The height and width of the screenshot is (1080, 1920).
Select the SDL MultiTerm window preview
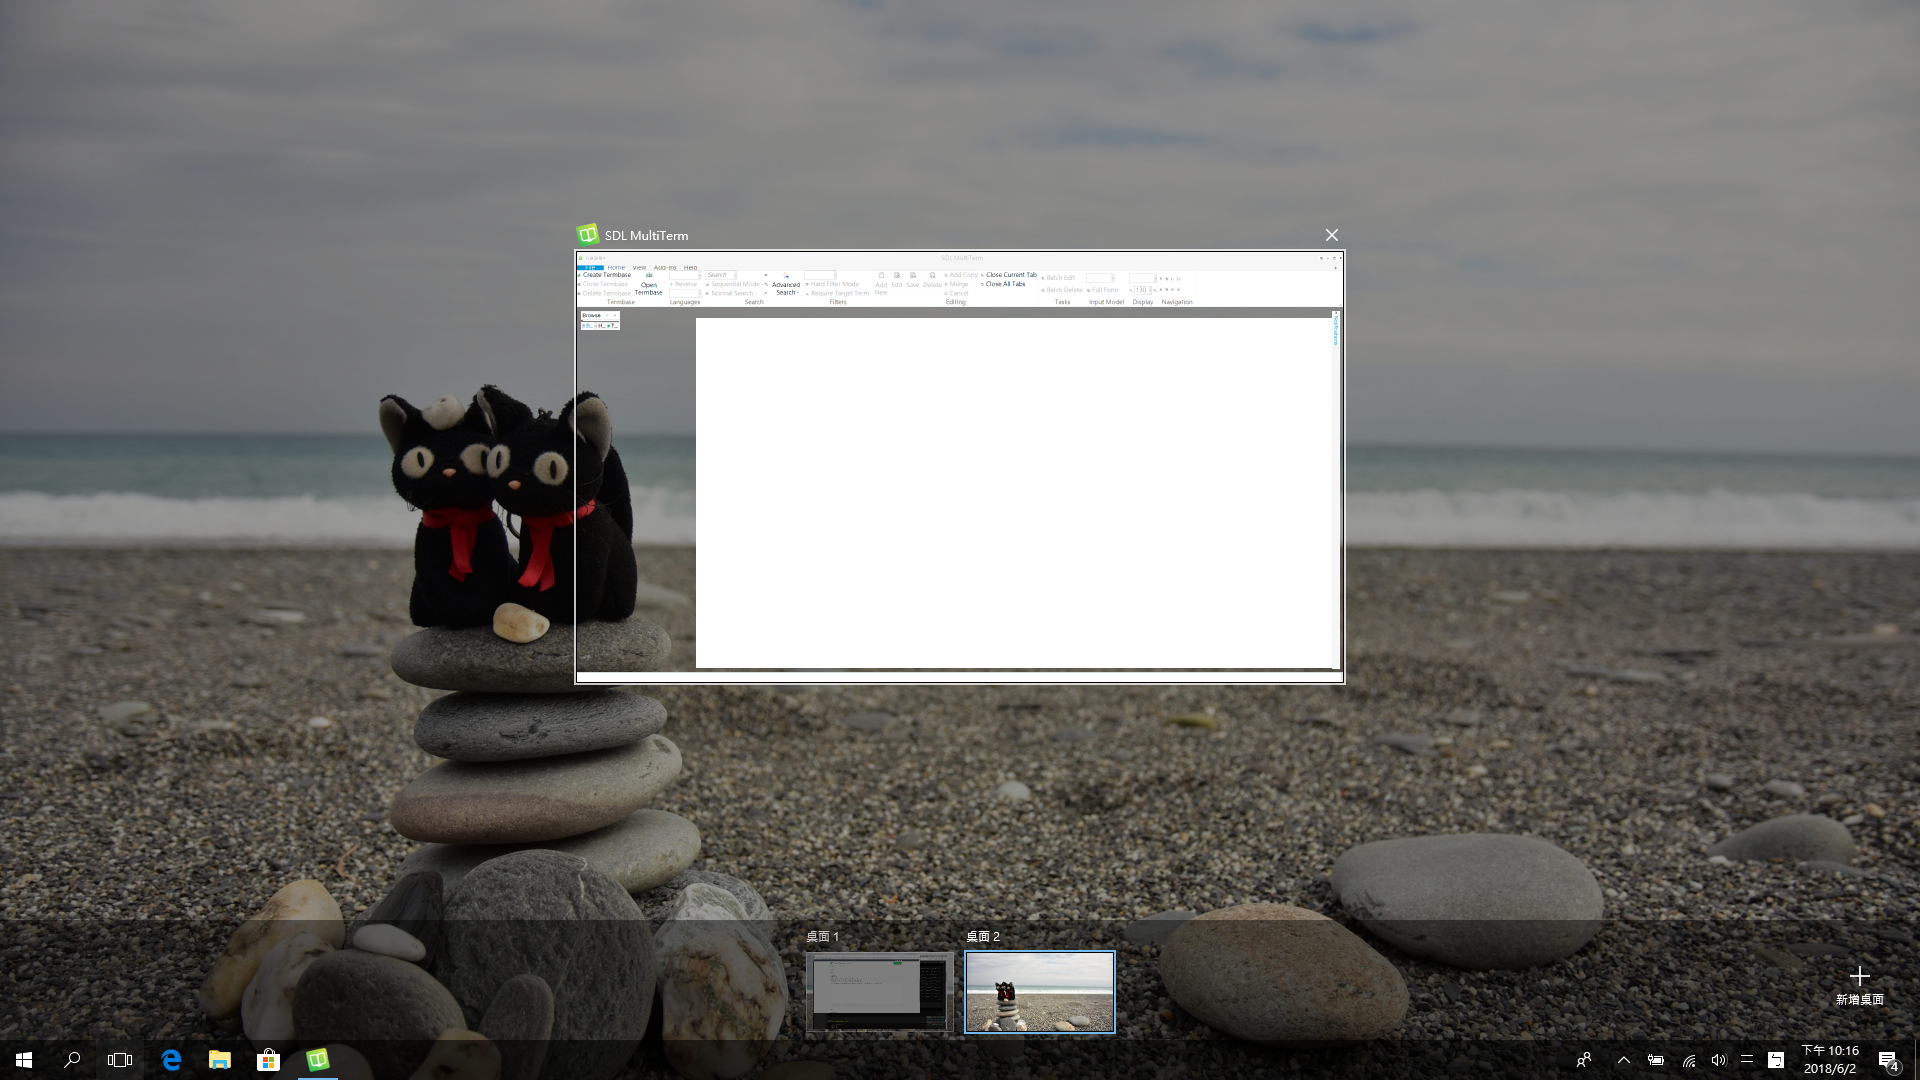(960, 467)
